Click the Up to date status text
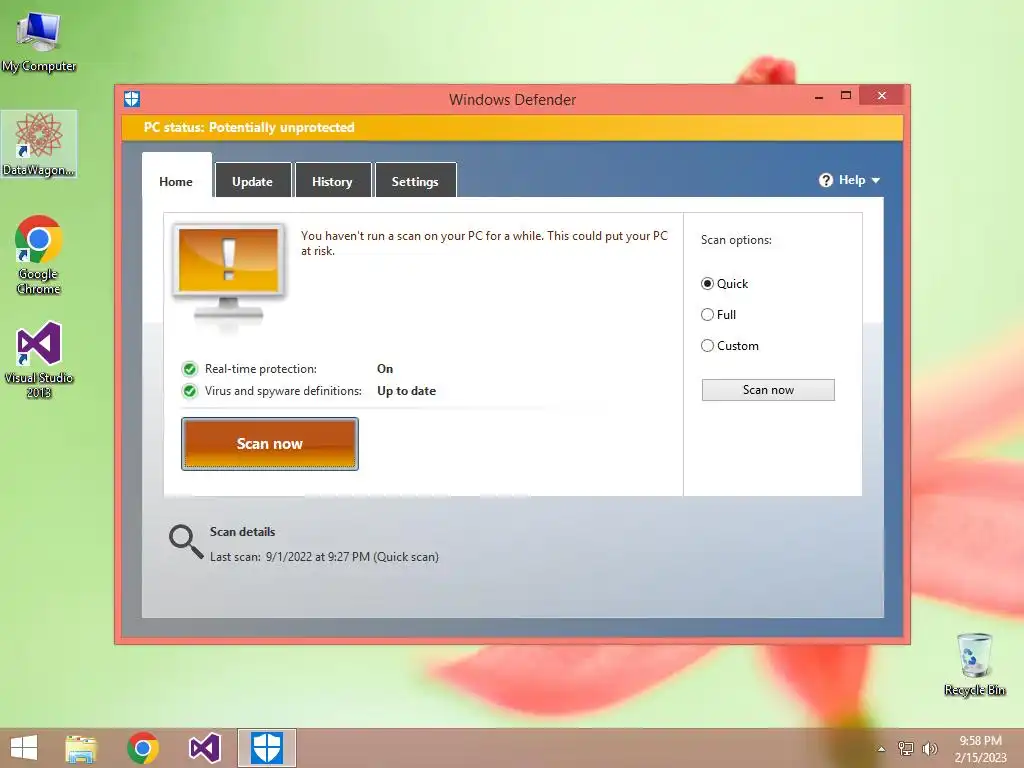The image size is (1024, 768). click(406, 391)
